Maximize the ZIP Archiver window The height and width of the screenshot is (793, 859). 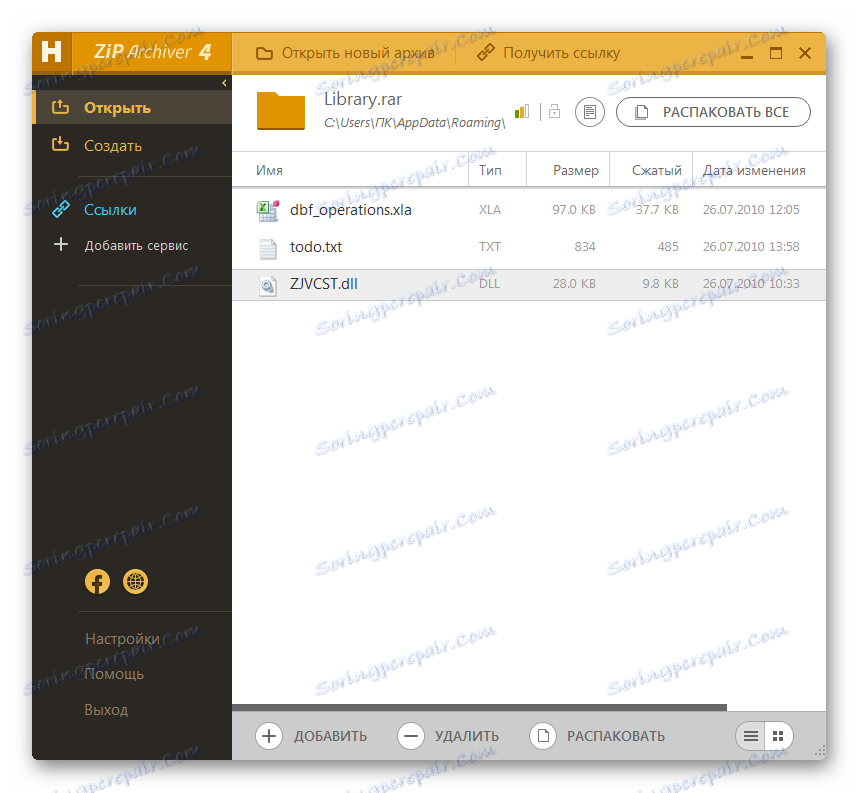point(776,53)
